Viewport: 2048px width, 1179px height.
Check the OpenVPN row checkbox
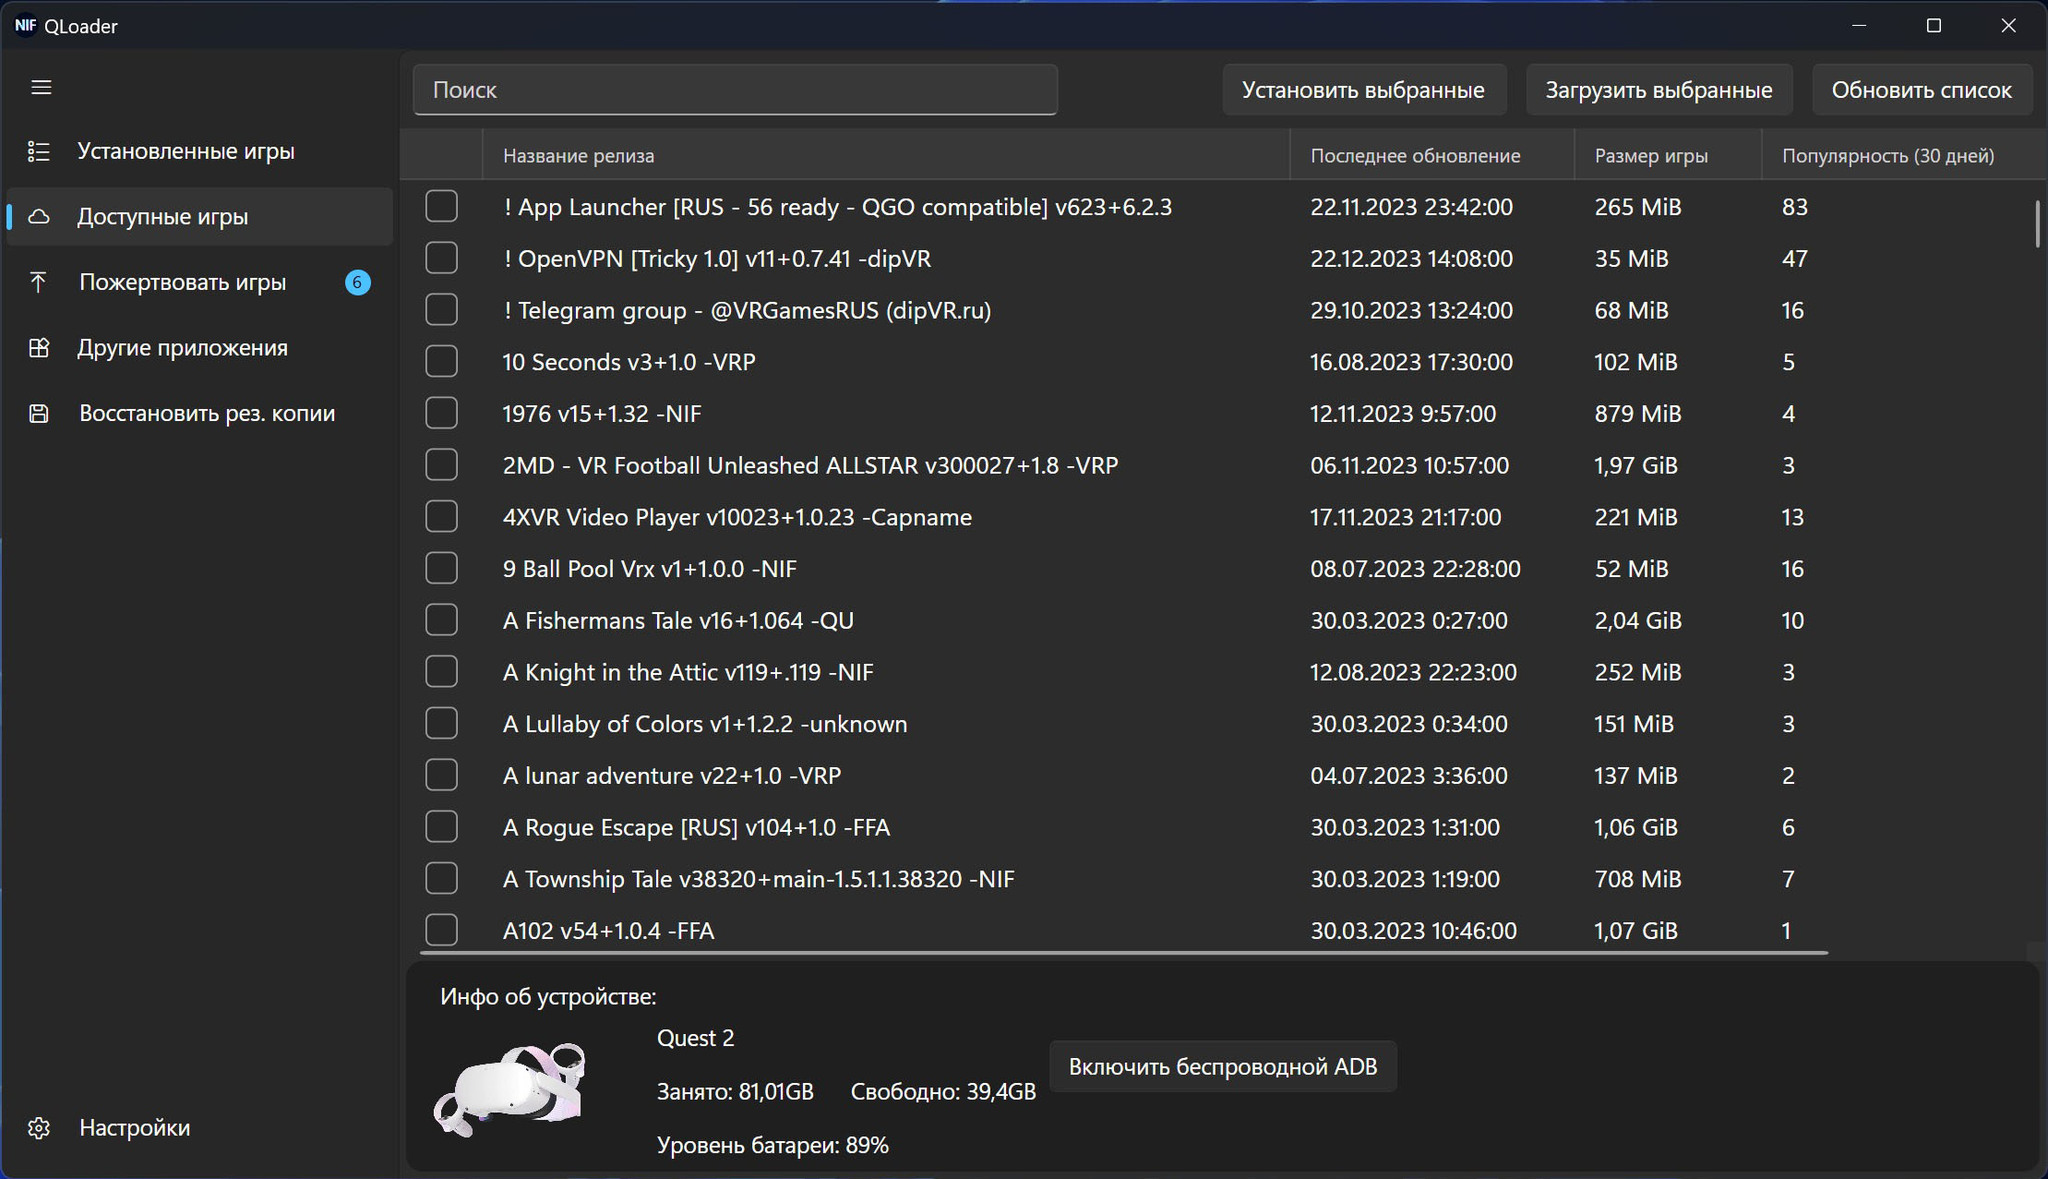(441, 258)
